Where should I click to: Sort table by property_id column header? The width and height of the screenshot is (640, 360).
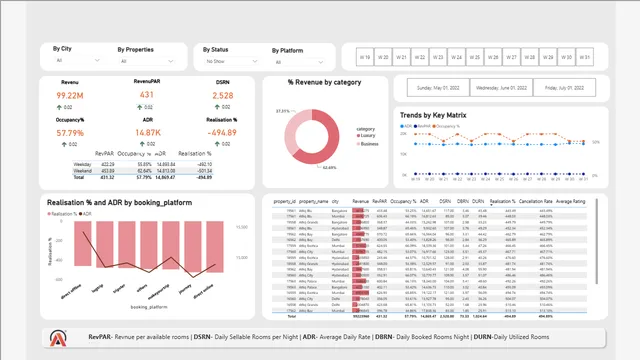point(284,201)
